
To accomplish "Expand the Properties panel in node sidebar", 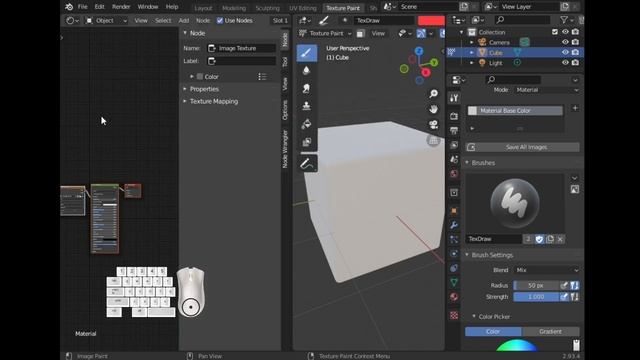I will (204, 89).
